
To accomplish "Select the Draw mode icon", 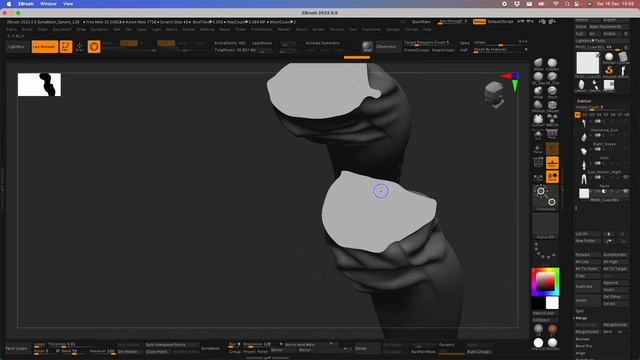I will 80,47.
